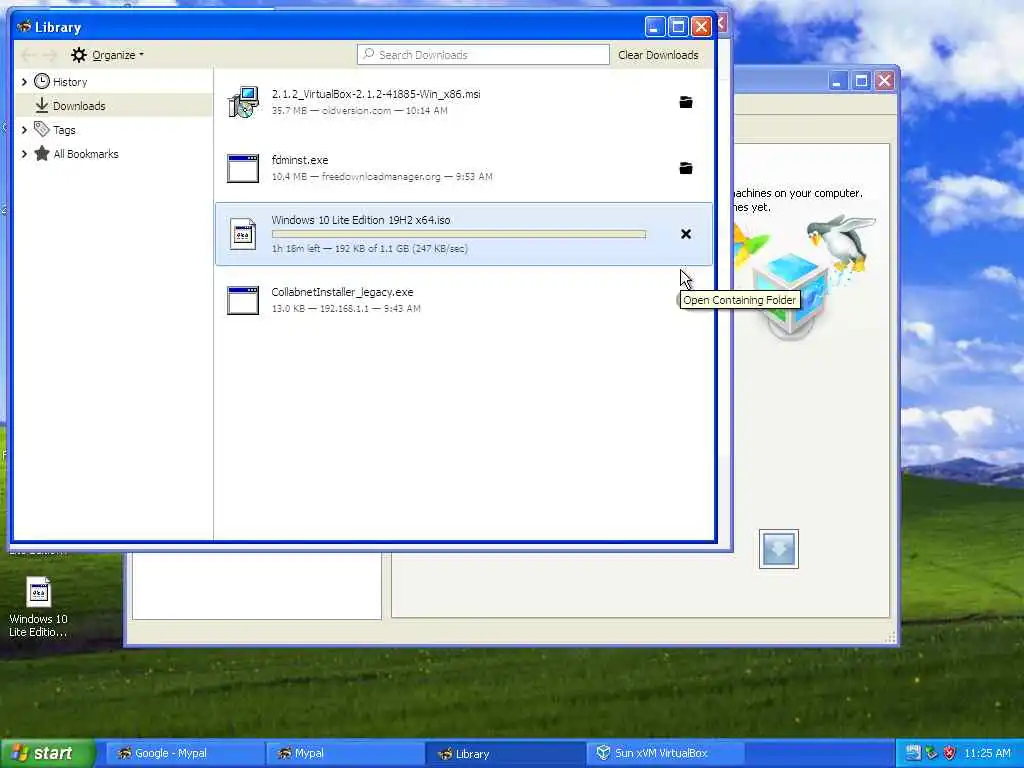Open the Start menu
This screenshot has height=768, width=1024.
point(48,753)
